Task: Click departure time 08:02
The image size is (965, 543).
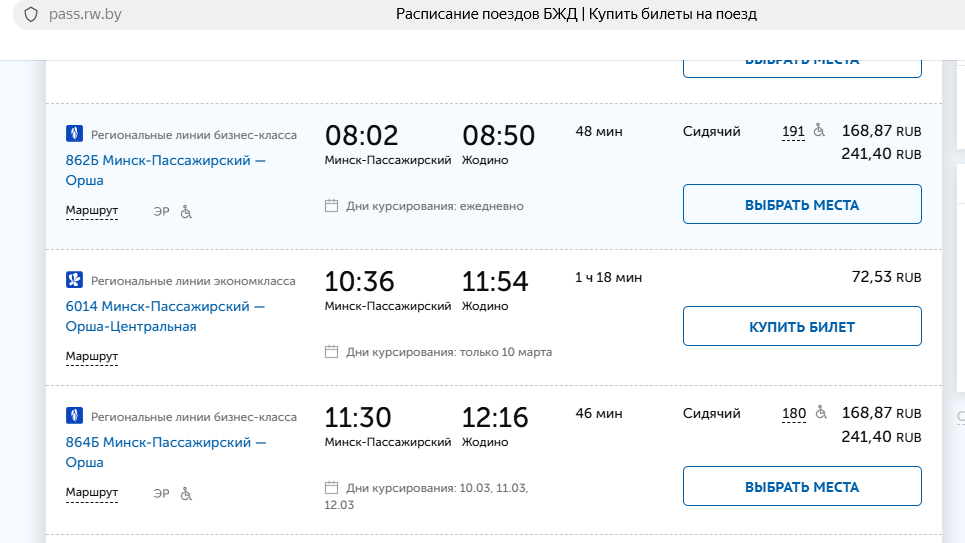Action: click(362, 135)
